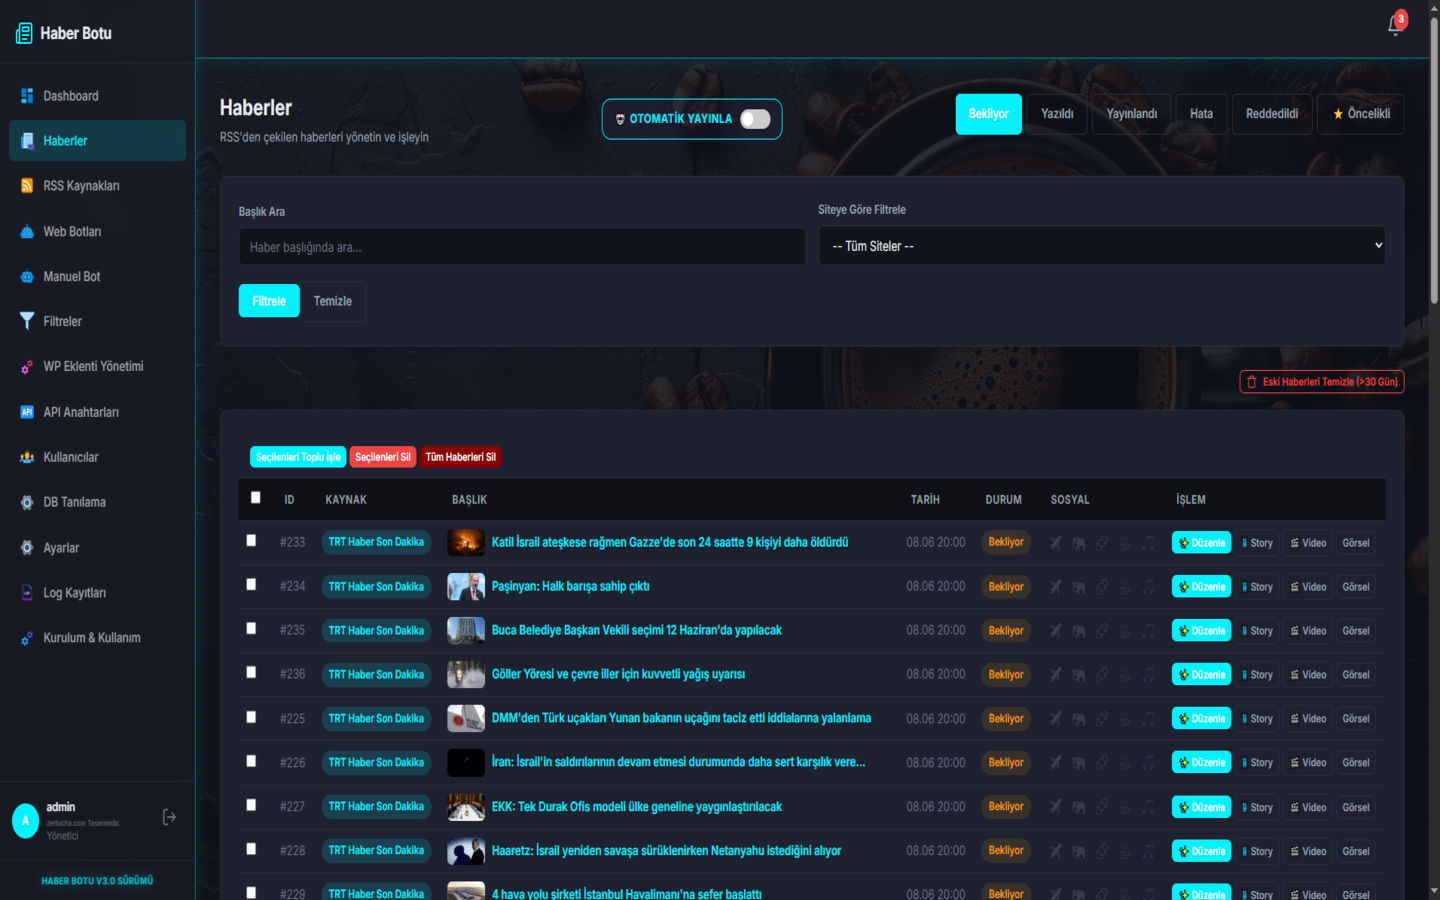Screen dimensions: 1440x900
Task: Check the box for news row #227
Action: (x=251, y=805)
